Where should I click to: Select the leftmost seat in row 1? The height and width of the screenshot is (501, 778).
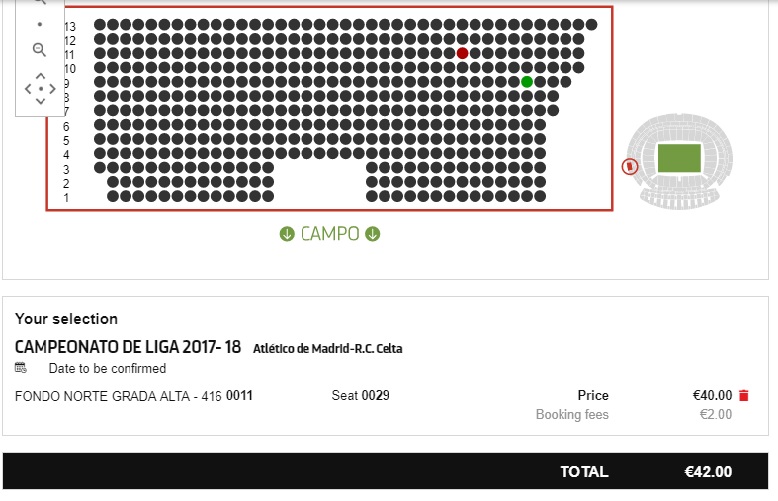click(113, 197)
